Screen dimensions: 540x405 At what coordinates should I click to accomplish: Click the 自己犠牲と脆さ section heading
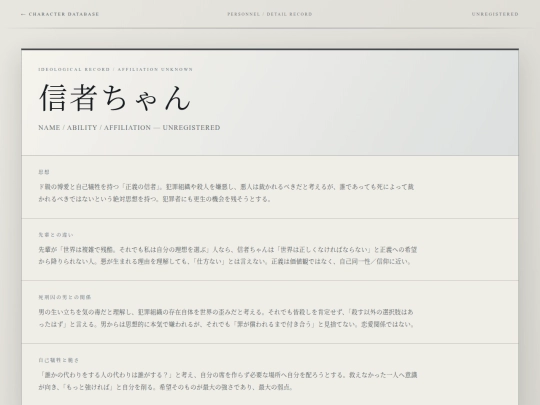click(59, 360)
